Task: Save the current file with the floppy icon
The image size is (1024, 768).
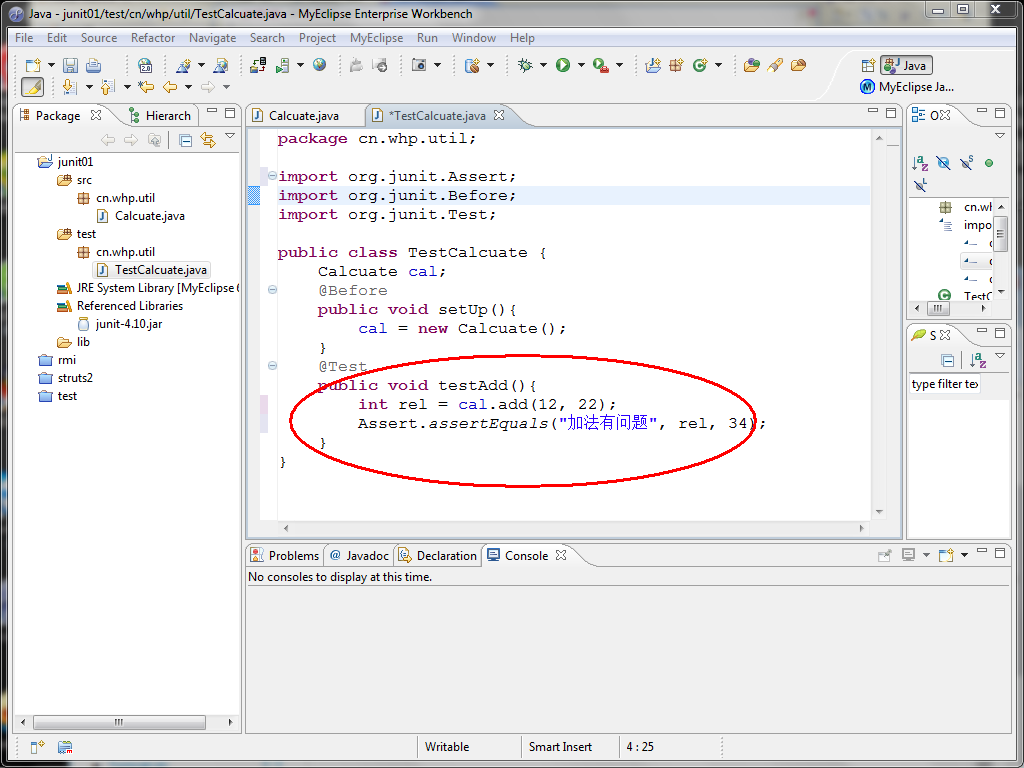Action: (70, 65)
